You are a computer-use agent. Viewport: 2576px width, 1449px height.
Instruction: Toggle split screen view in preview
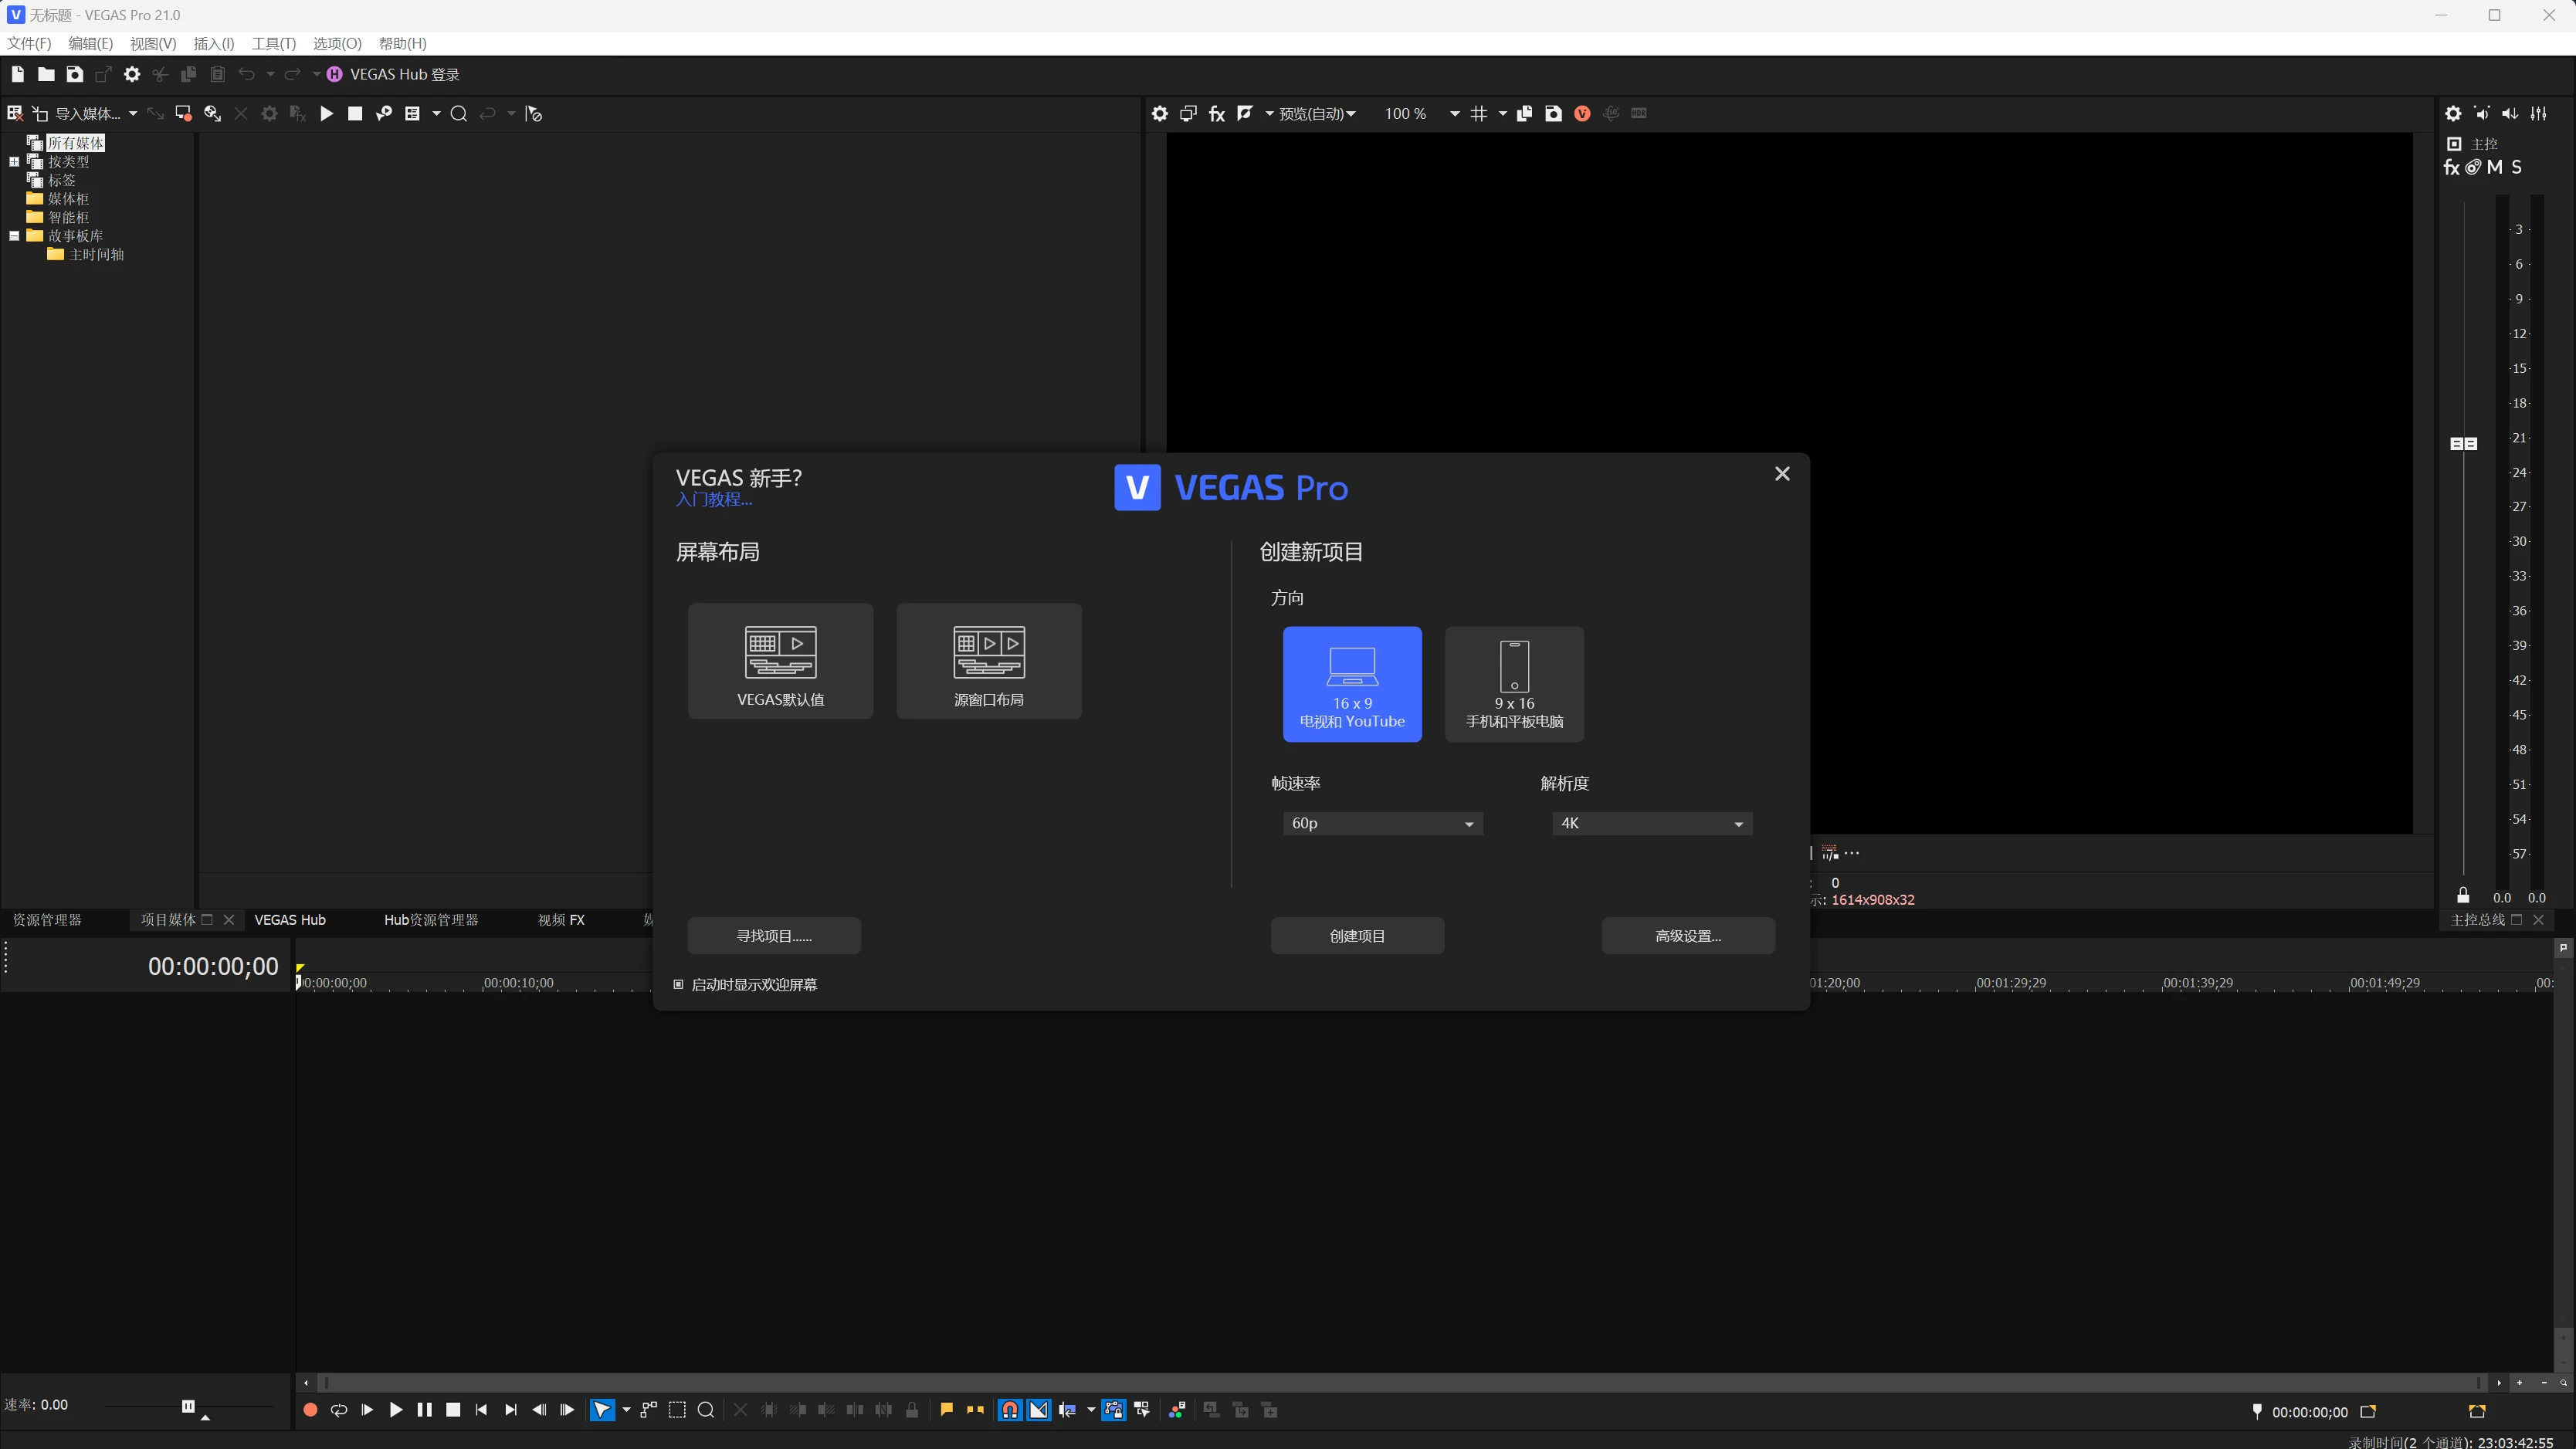[1245, 113]
